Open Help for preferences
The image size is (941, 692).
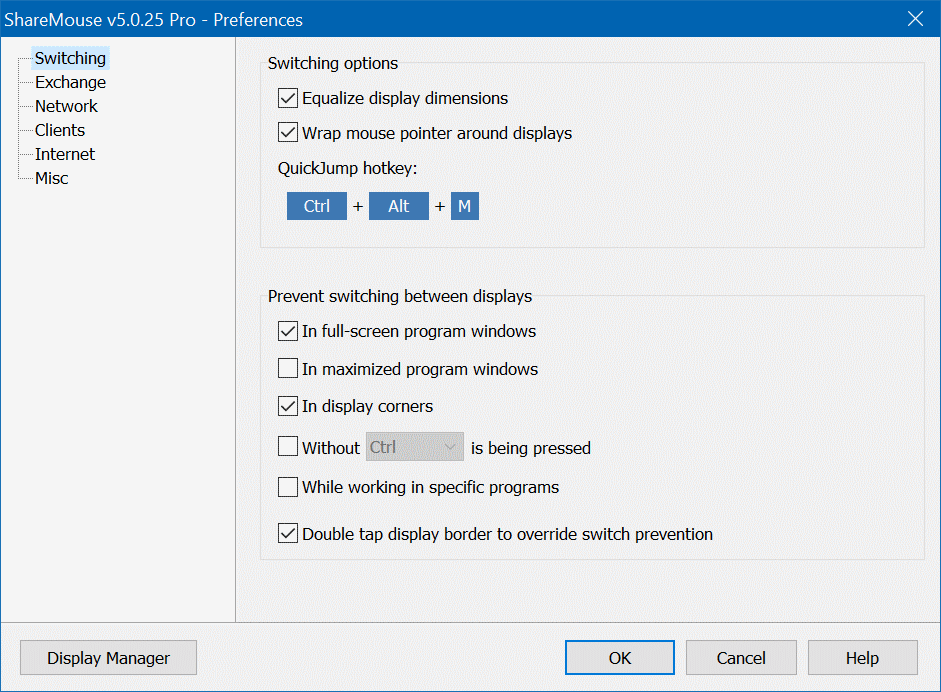(x=862, y=658)
